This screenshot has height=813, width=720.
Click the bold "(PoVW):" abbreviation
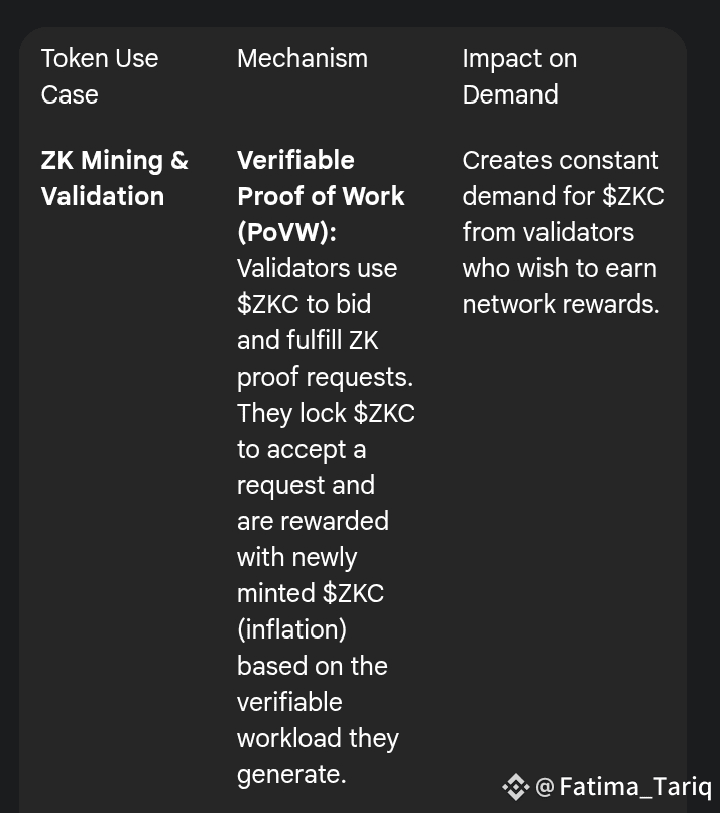pyautogui.click(x=287, y=232)
